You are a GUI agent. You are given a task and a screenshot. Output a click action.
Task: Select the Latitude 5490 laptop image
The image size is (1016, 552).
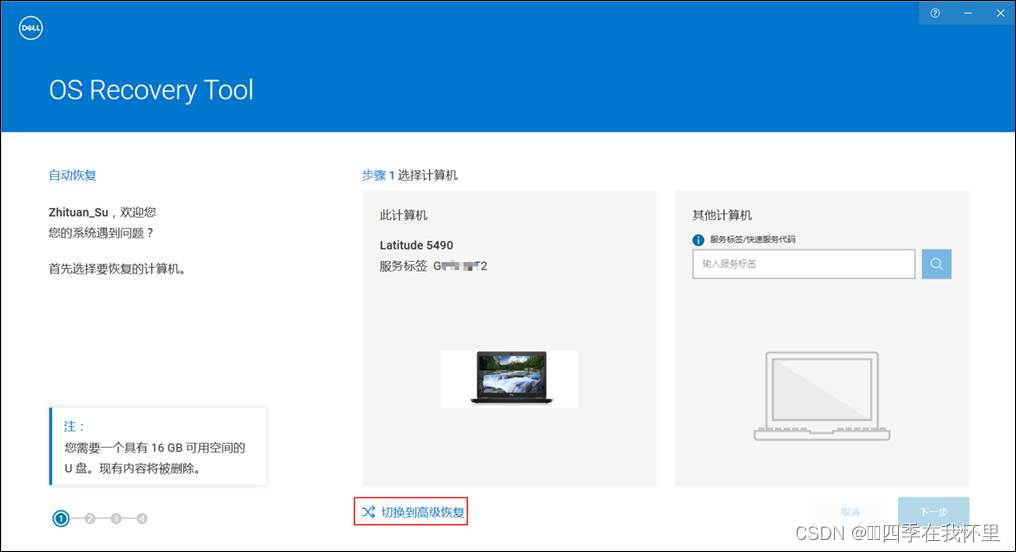(511, 378)
